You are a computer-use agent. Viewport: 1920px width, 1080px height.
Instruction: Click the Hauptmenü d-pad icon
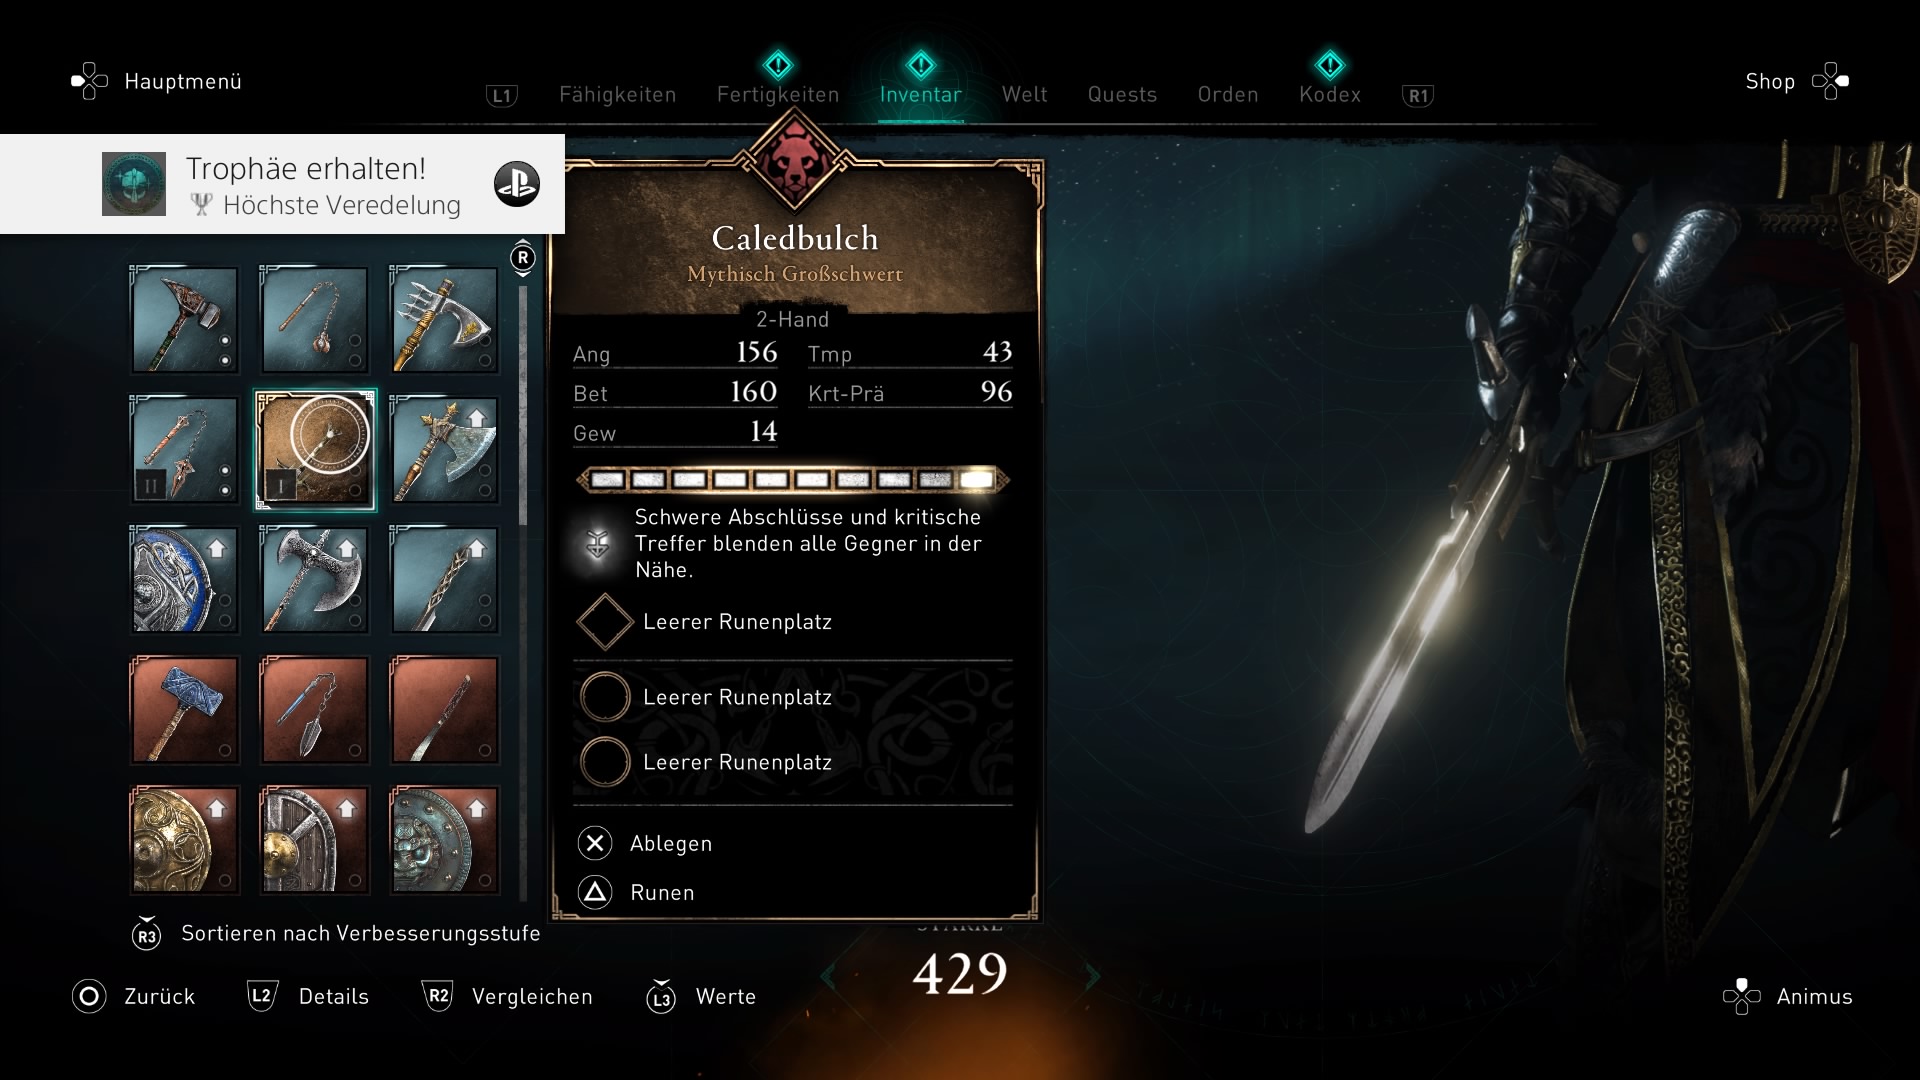[x=90, y=81]
